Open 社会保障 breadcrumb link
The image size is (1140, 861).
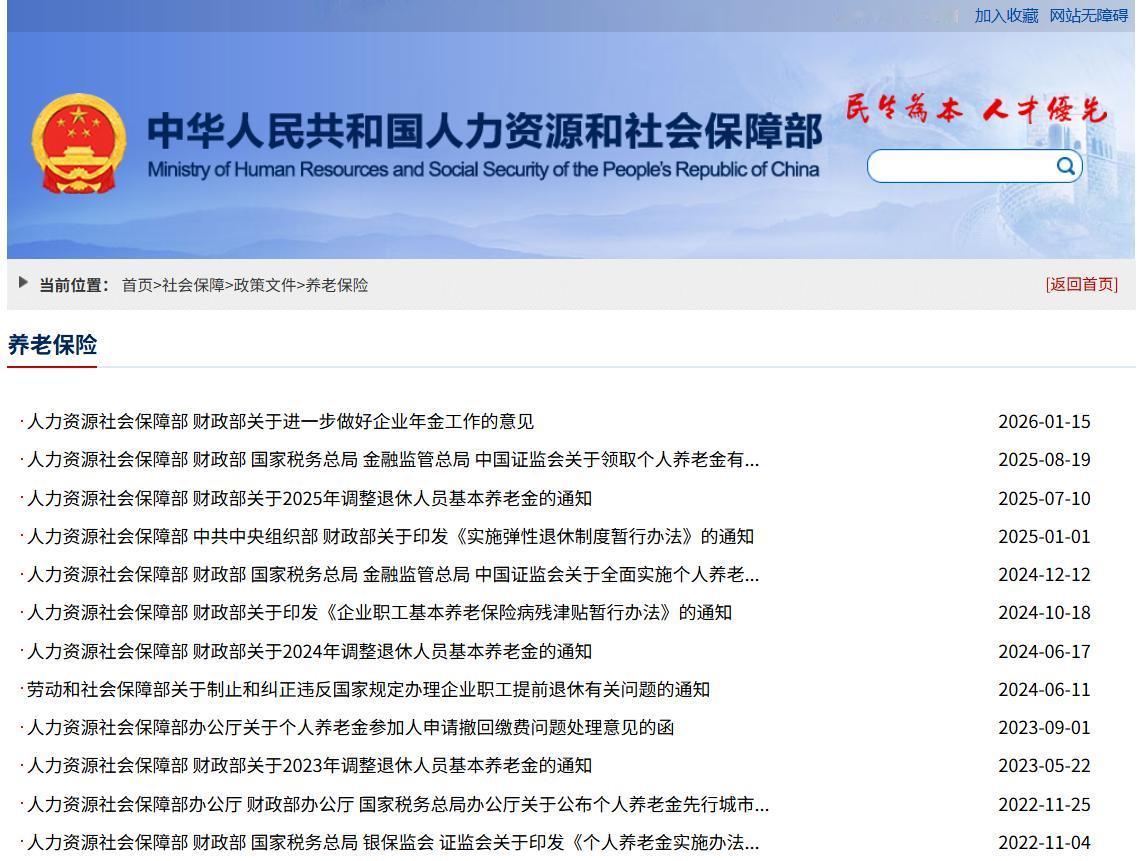[193, 285]
